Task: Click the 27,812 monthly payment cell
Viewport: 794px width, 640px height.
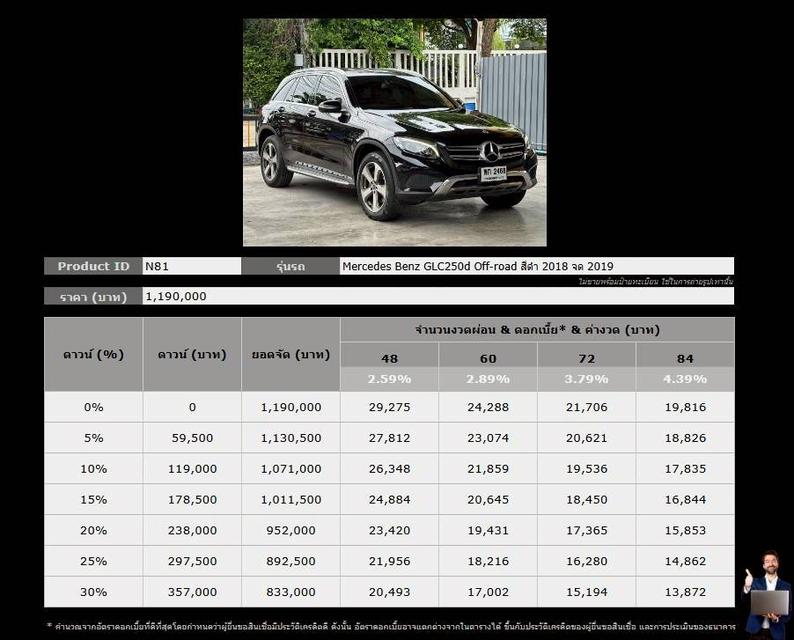Action: (389, 438)
